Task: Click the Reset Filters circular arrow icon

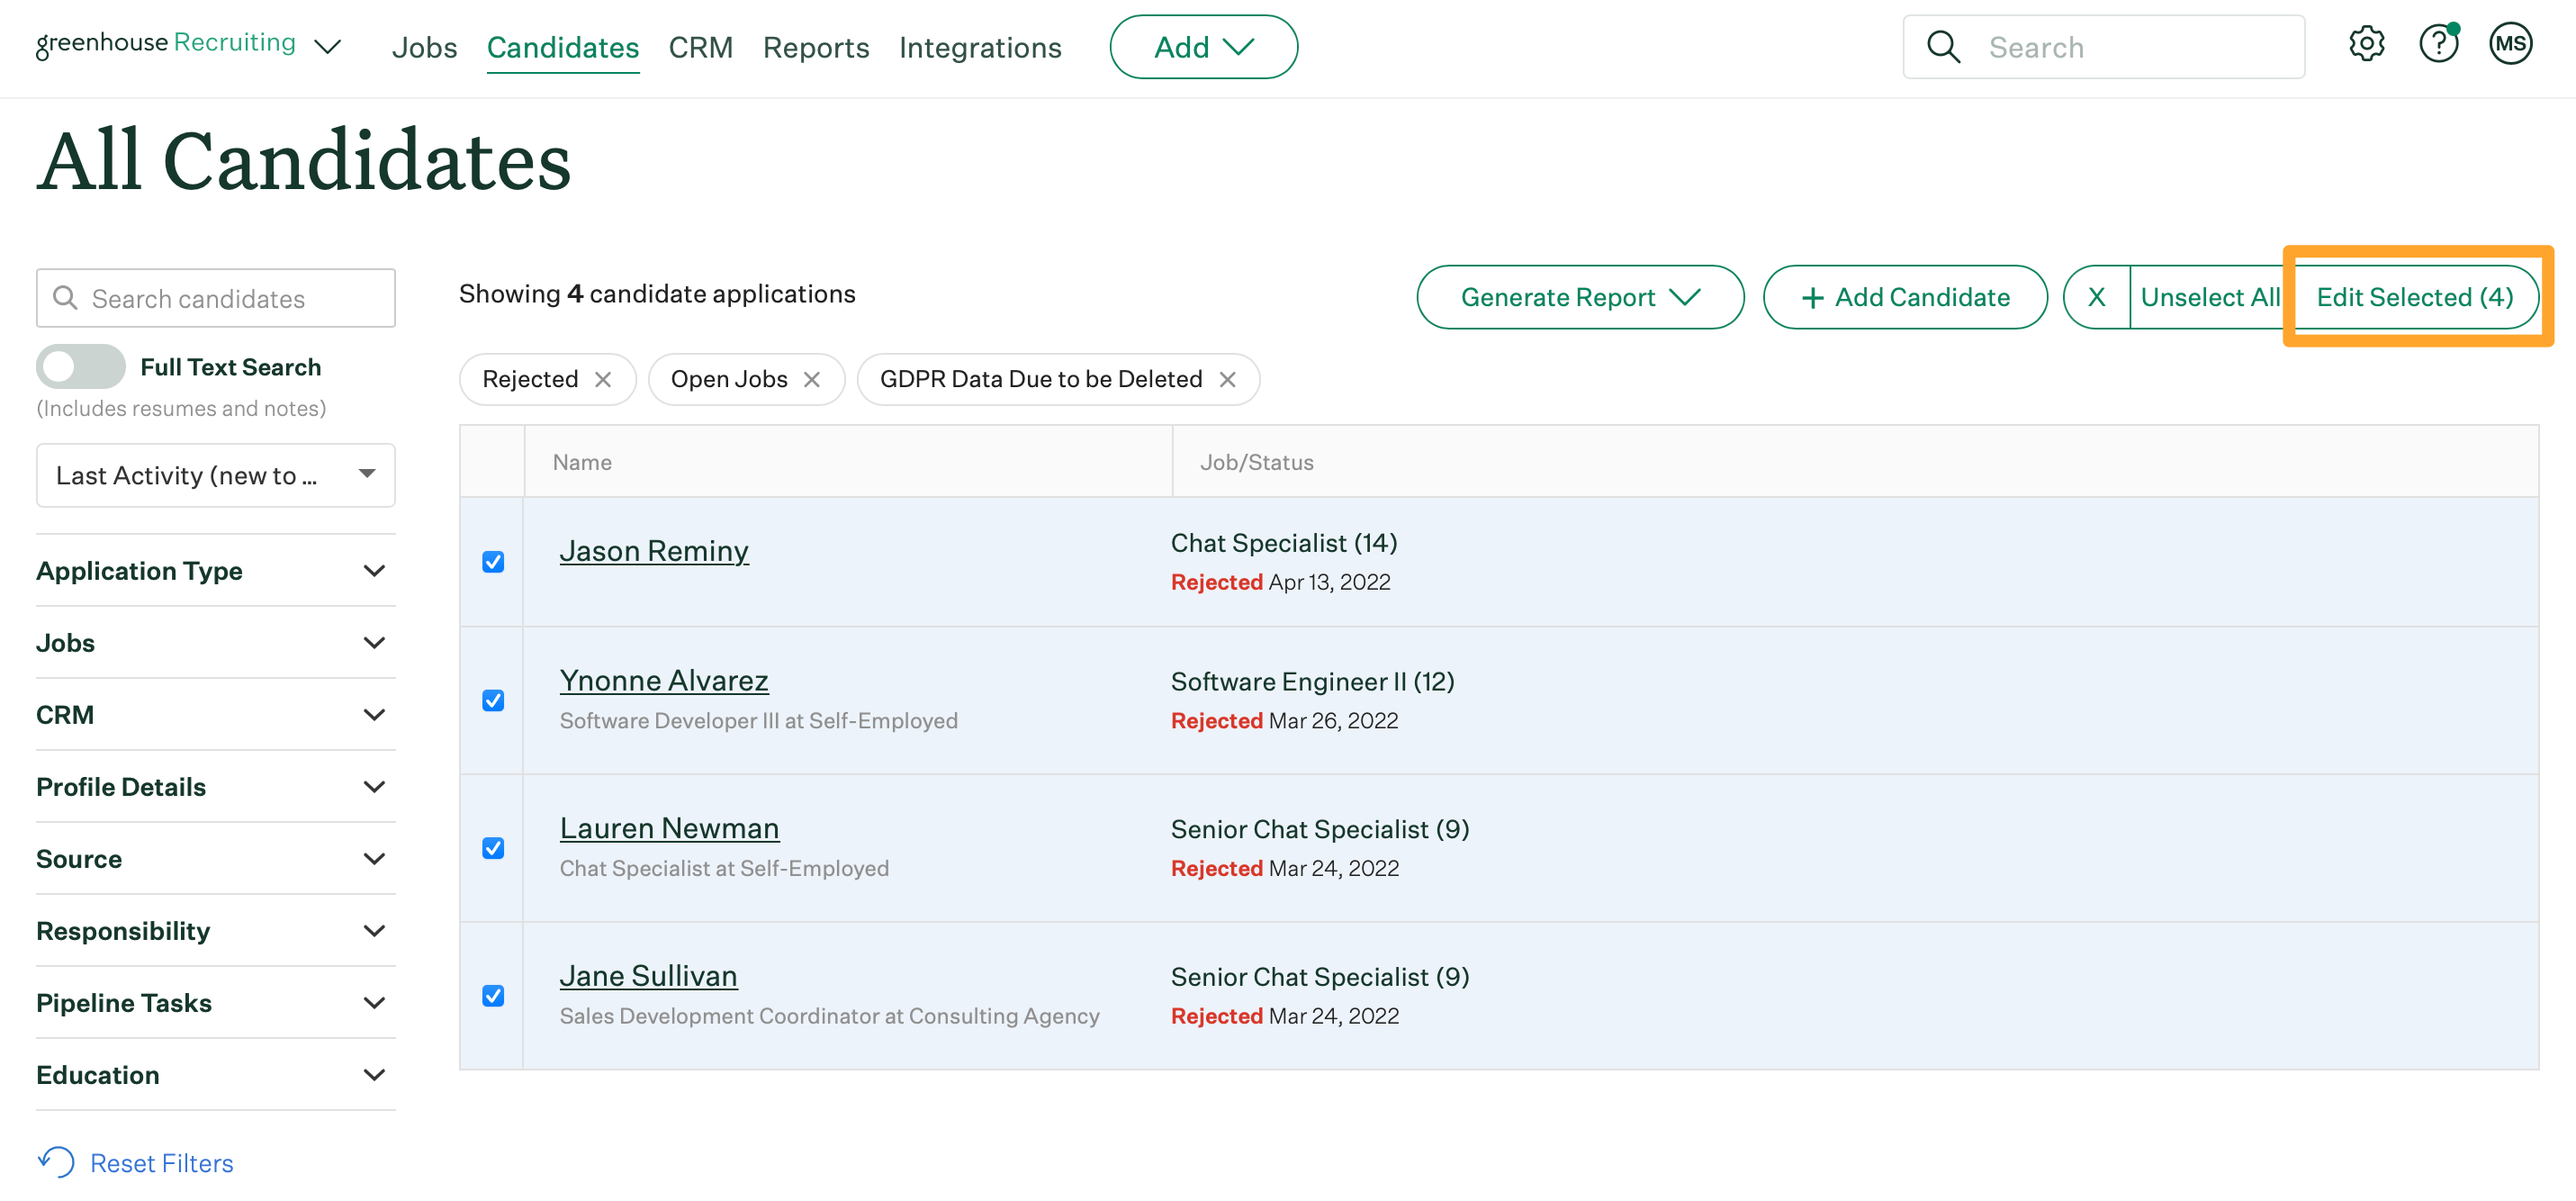Action: pos(57,1162)
